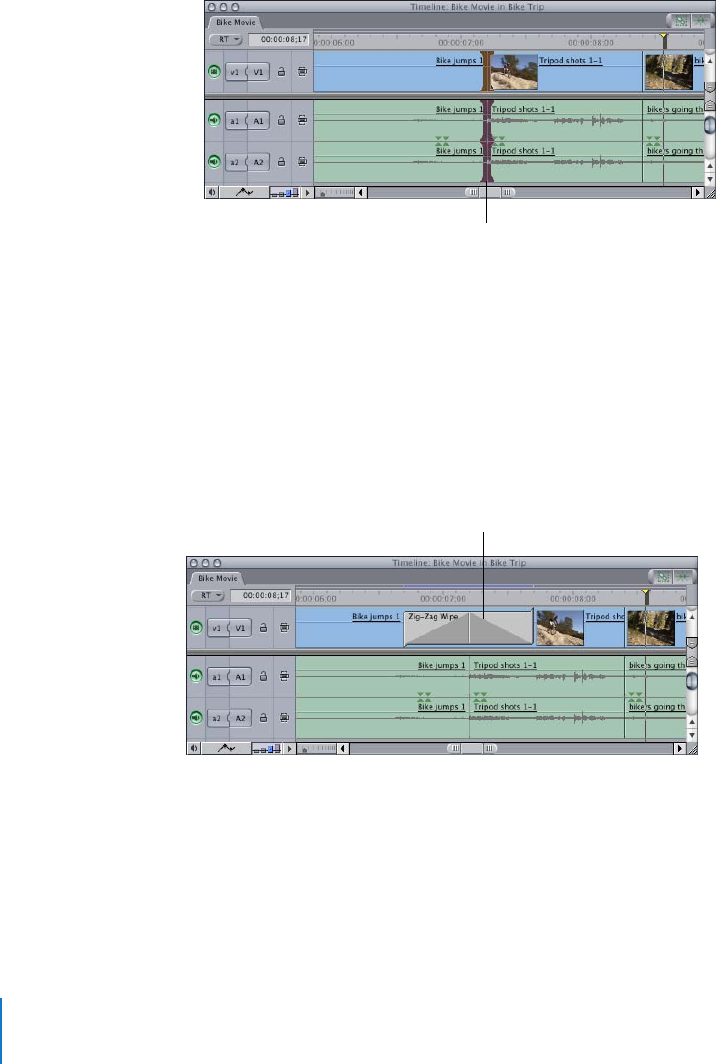This screenshot has width=716, height=1064.
Task: Mute the A1 audio track in the upper timeline
Action: pyautogui.click(x=213, y=120)
